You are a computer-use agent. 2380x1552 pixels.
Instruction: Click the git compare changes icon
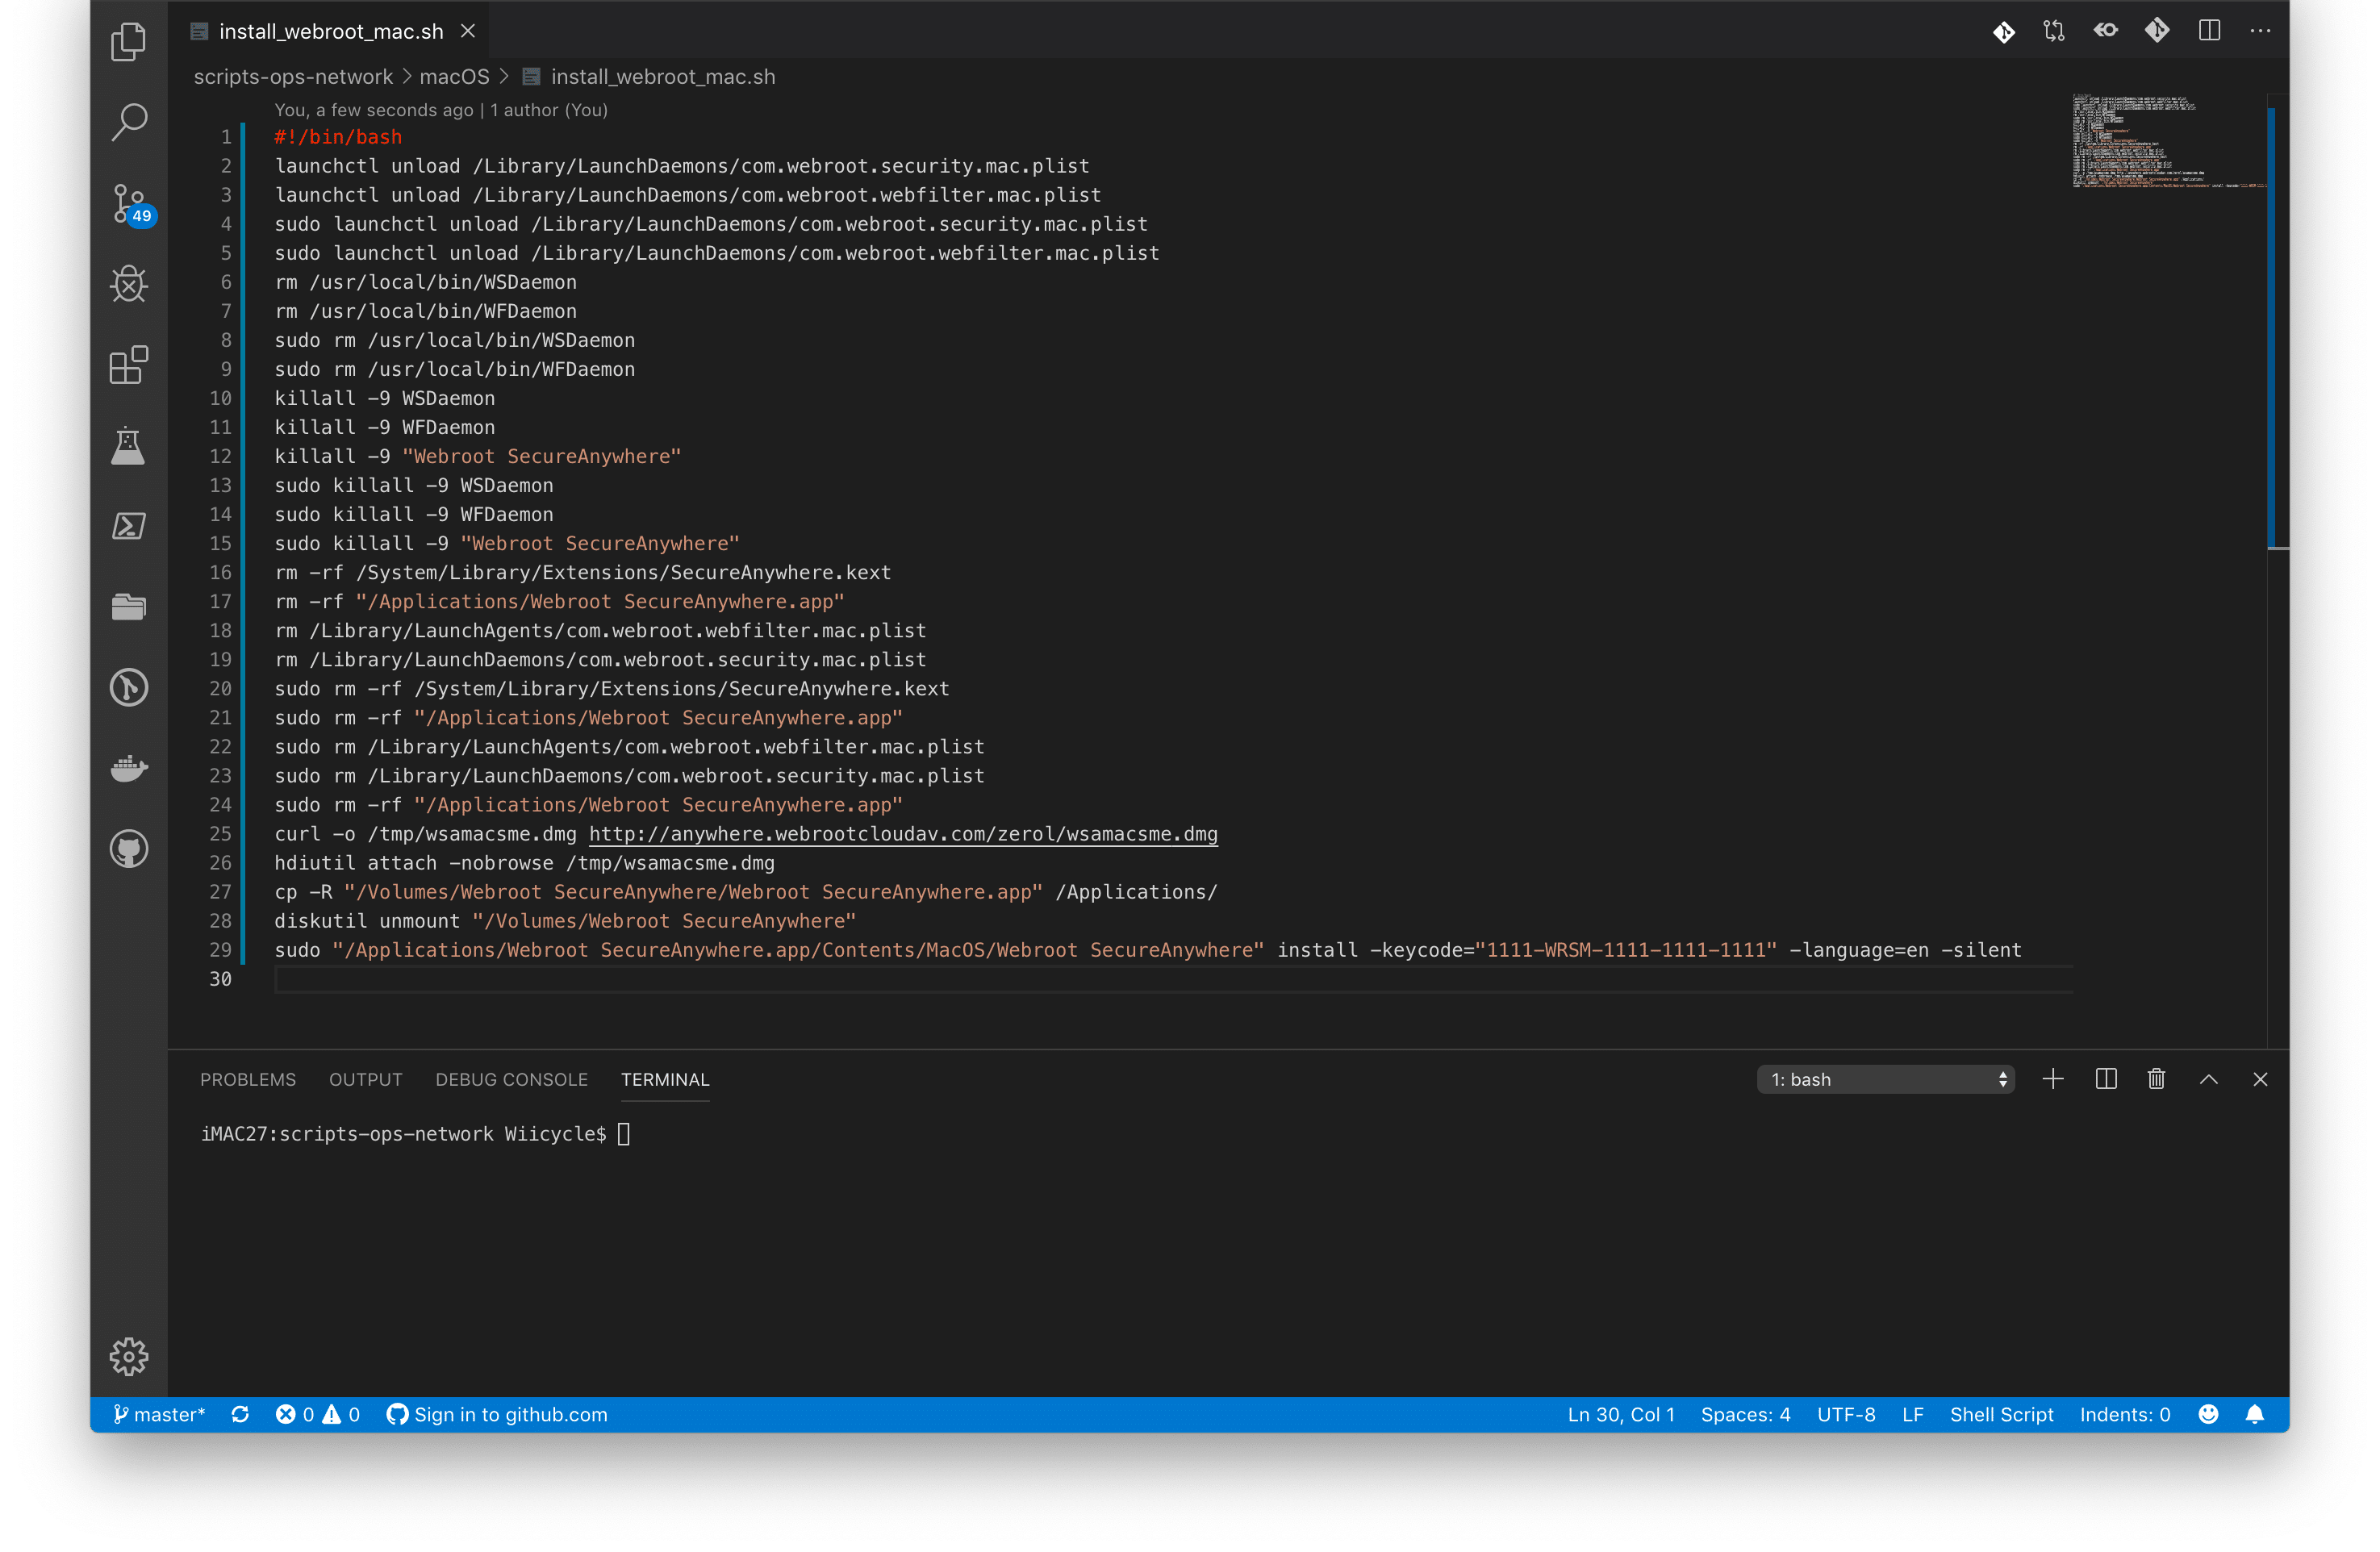click(2054, 31)
